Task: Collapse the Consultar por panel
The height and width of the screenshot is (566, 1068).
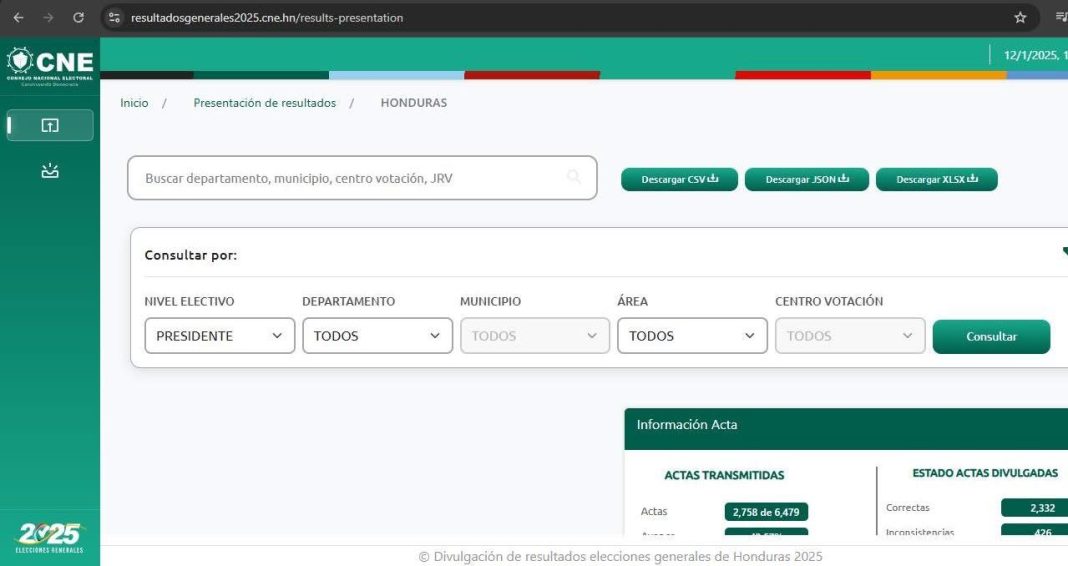Action: point(1063,253)
